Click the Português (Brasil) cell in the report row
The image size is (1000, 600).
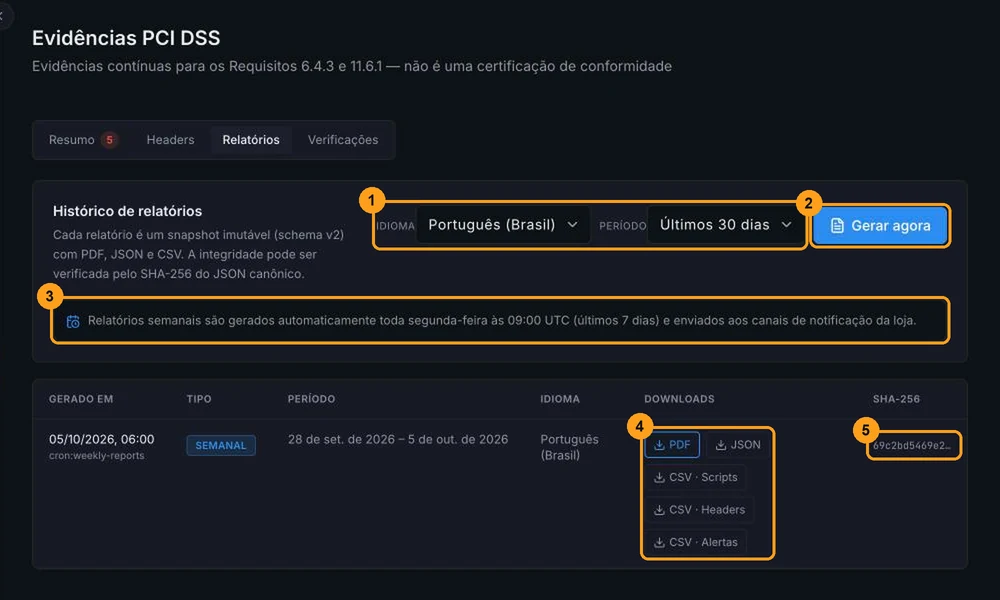pyautogui.click(x=570, y=447)
